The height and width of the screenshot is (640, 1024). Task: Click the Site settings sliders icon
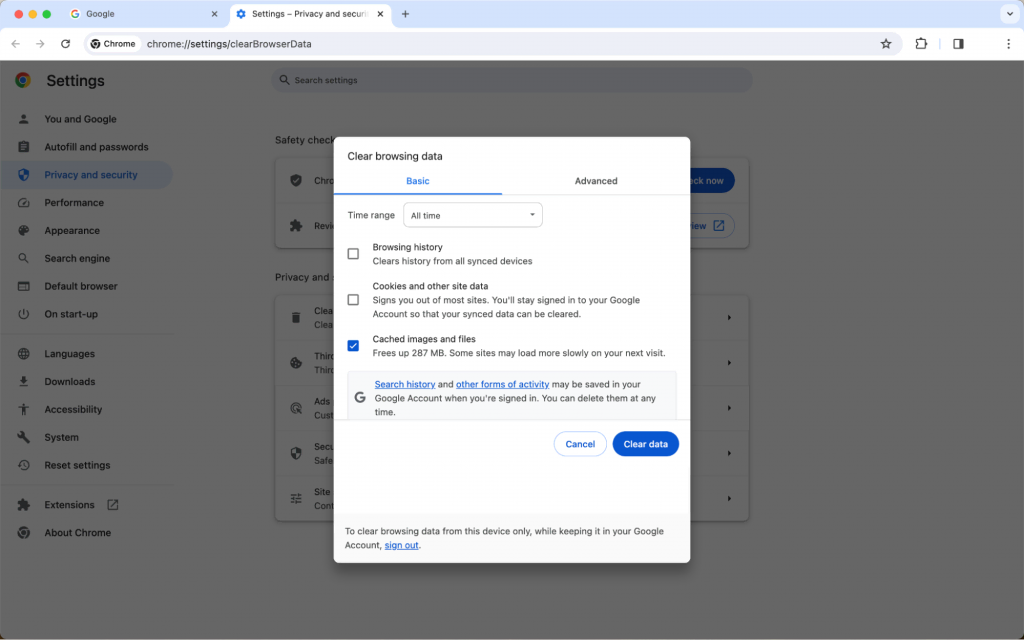click(296, 498)
